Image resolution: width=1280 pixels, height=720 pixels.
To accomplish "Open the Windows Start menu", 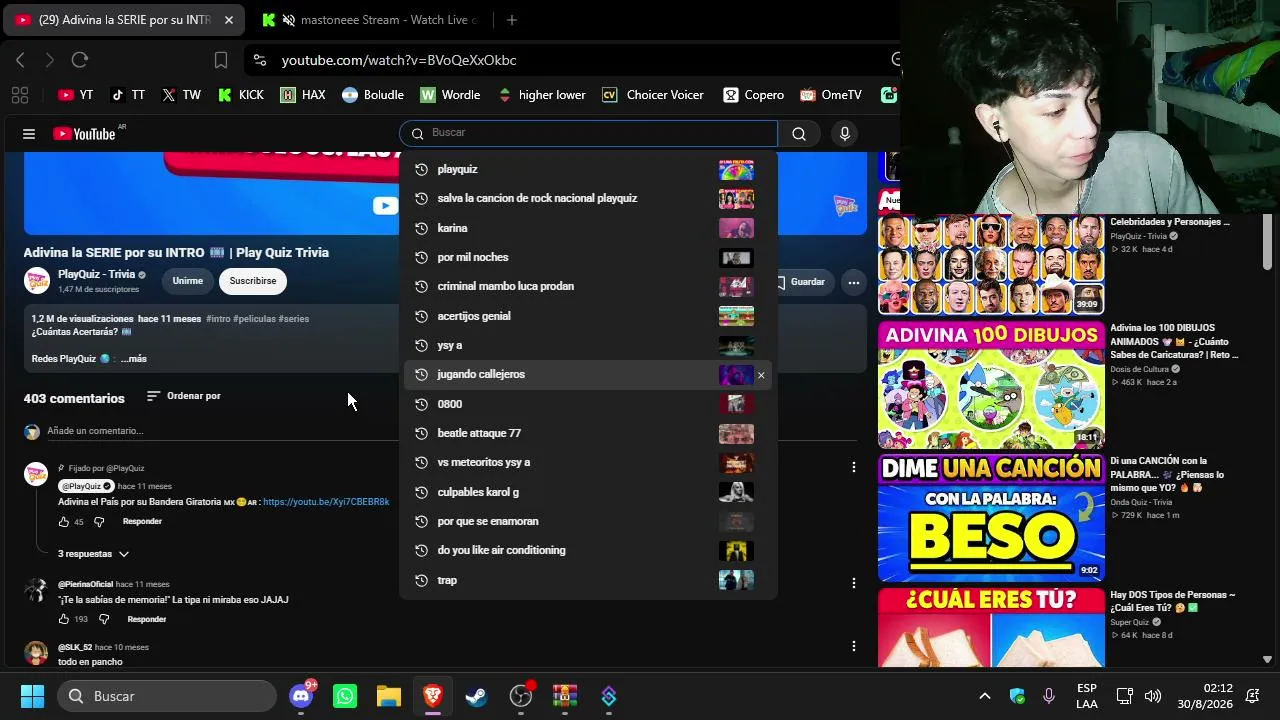I will tap(32, 696).
